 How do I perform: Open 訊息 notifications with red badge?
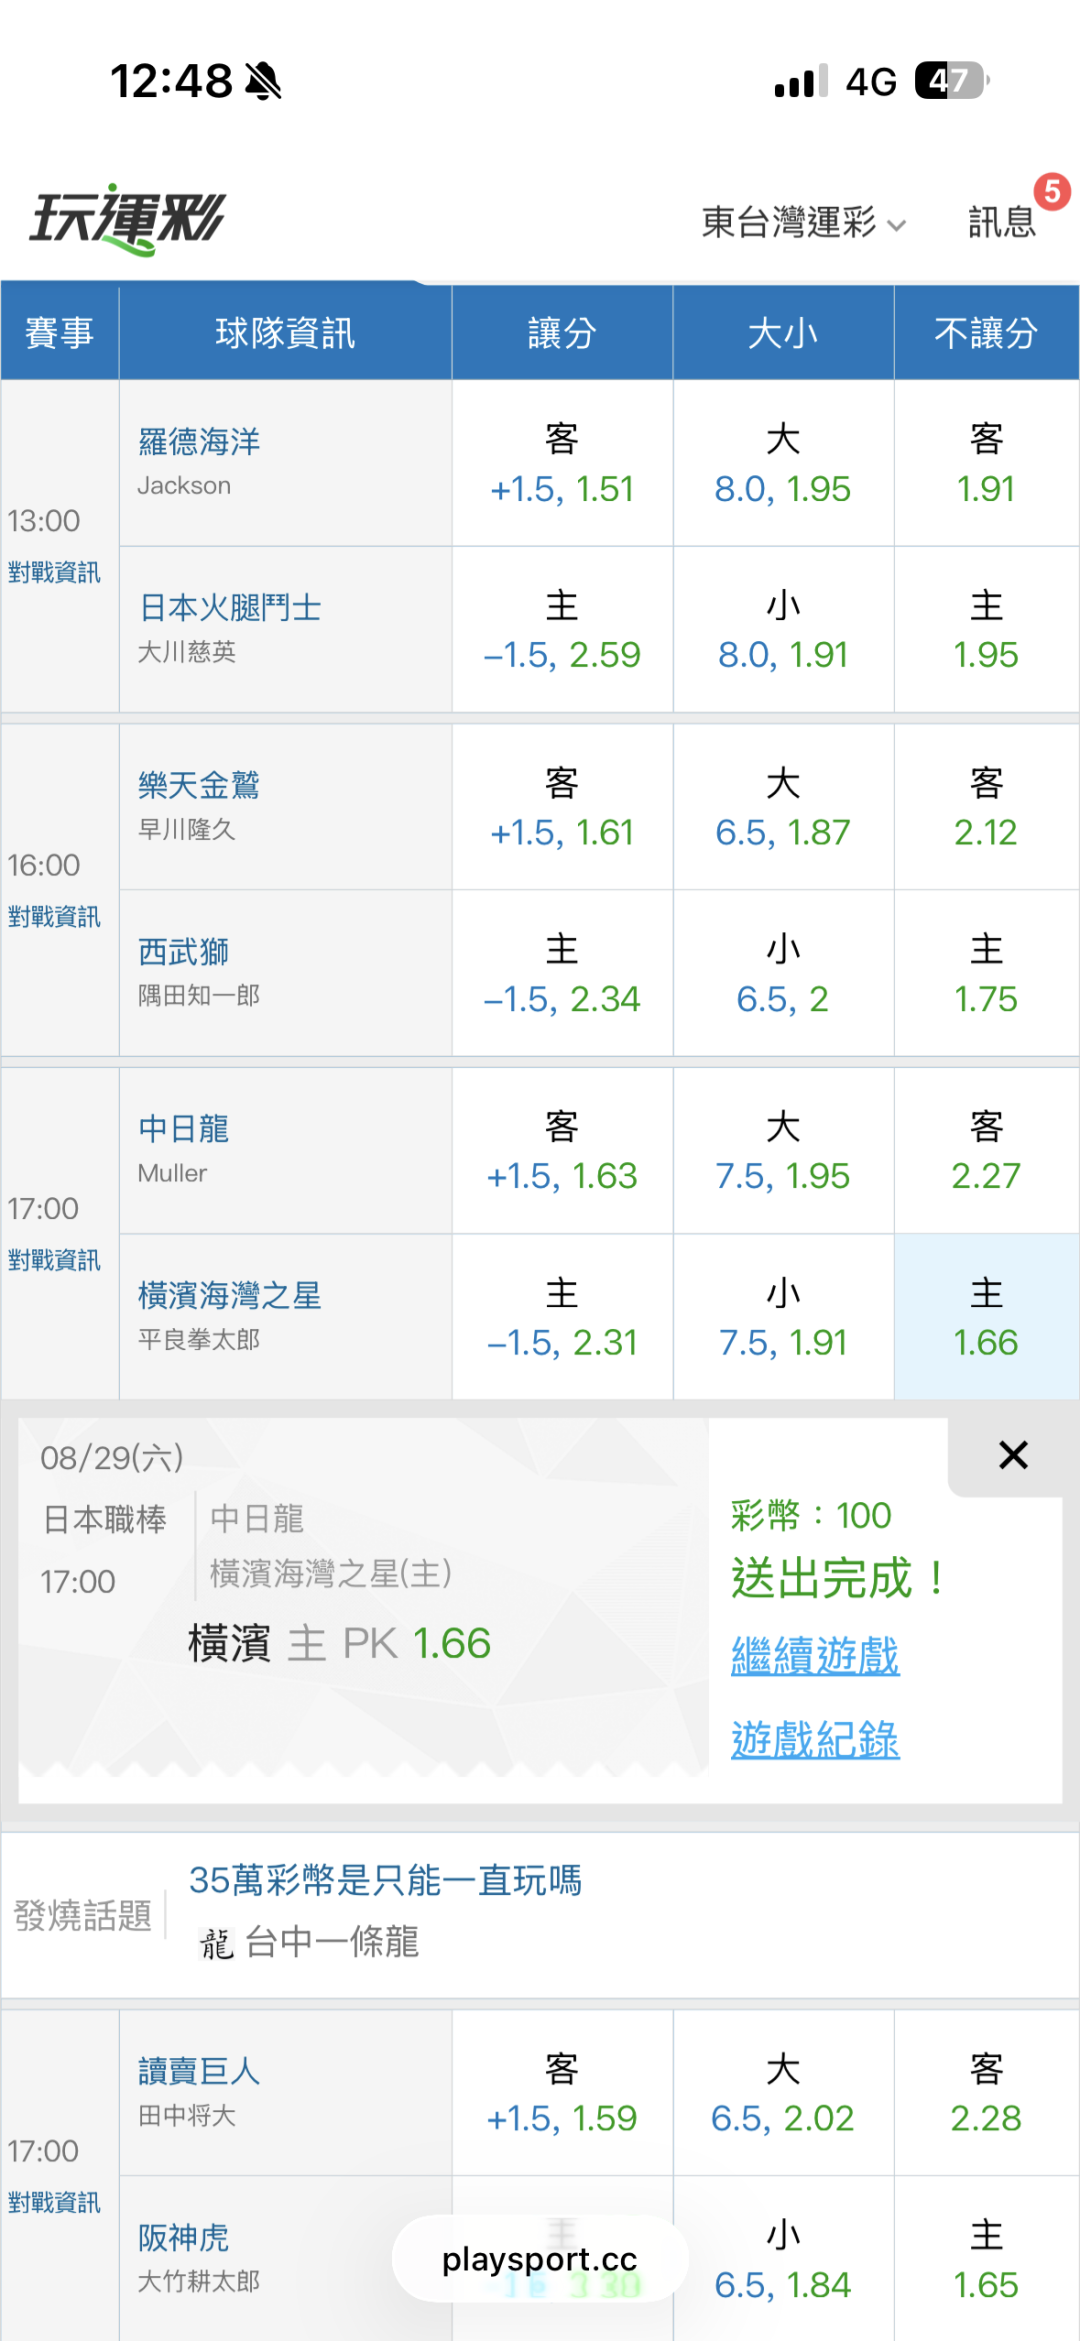coord(1002,221)
